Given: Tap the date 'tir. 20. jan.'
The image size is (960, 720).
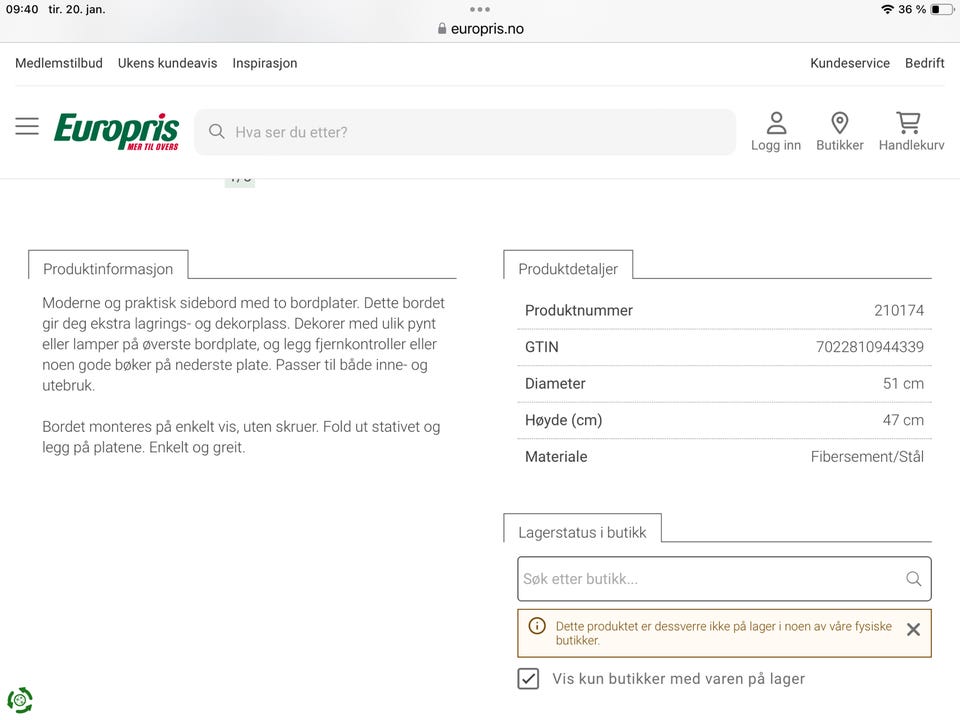Looking at the screenshot, I should tap(77, 9).
